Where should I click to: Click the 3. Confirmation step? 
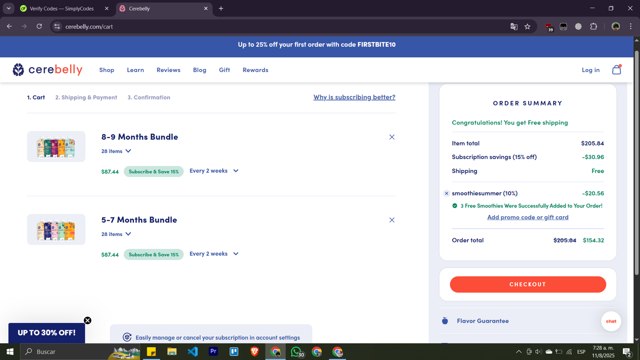point(149,97)
